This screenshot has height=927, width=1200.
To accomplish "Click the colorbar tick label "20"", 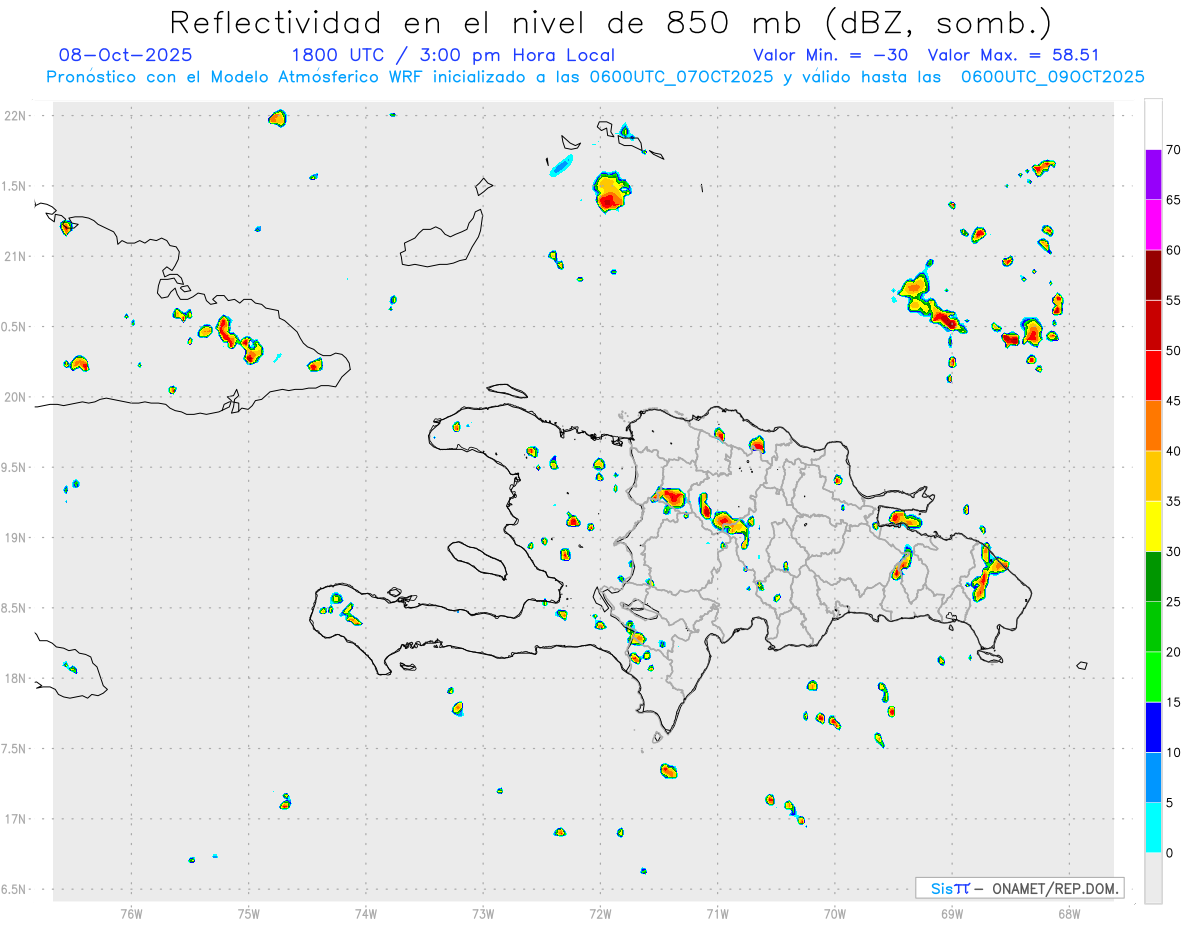I will tap(1174, 652).
